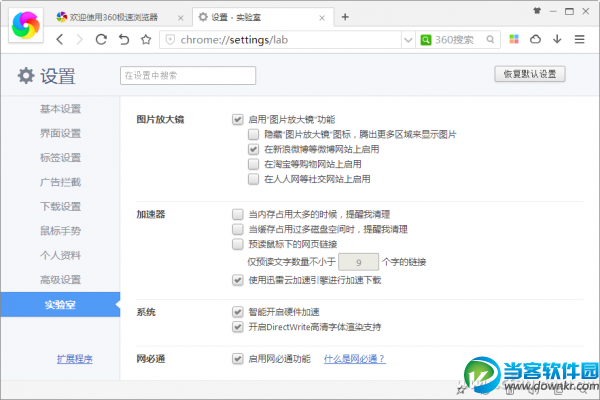Toggle 当缓存占用过多磁盘空间时 checkbox
This screenshot has height=400, width=600.
click(238, 229)
